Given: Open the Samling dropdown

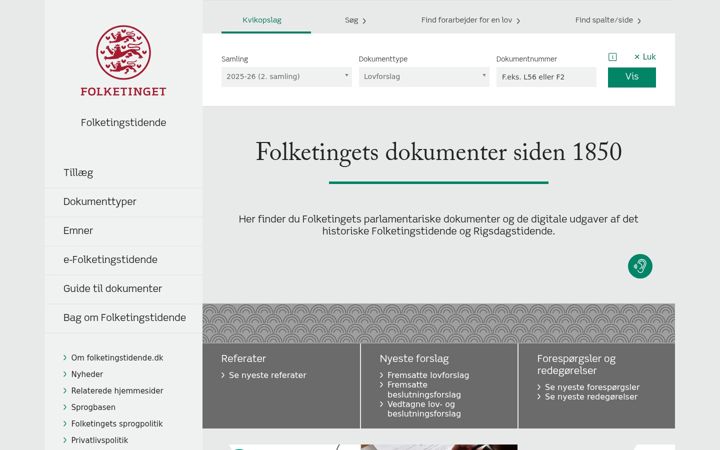Looking at the screenshot, I should coord(287,77).
